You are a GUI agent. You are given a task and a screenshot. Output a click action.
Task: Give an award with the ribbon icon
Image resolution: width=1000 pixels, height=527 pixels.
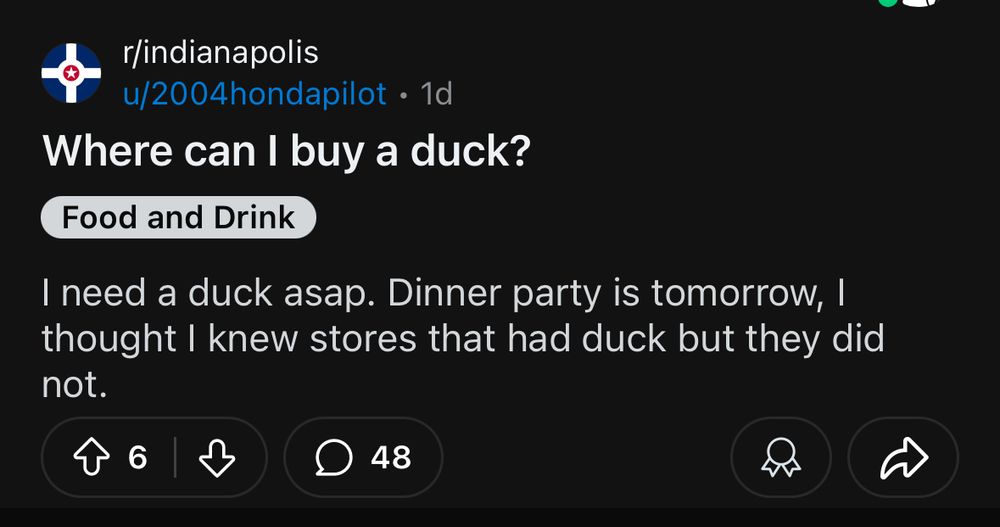click(x=781, y=457)
